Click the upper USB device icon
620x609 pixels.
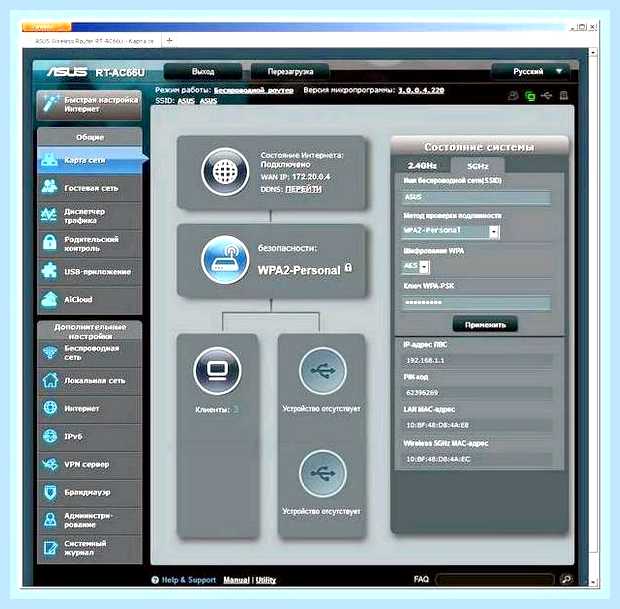click(x=323, y=371)
